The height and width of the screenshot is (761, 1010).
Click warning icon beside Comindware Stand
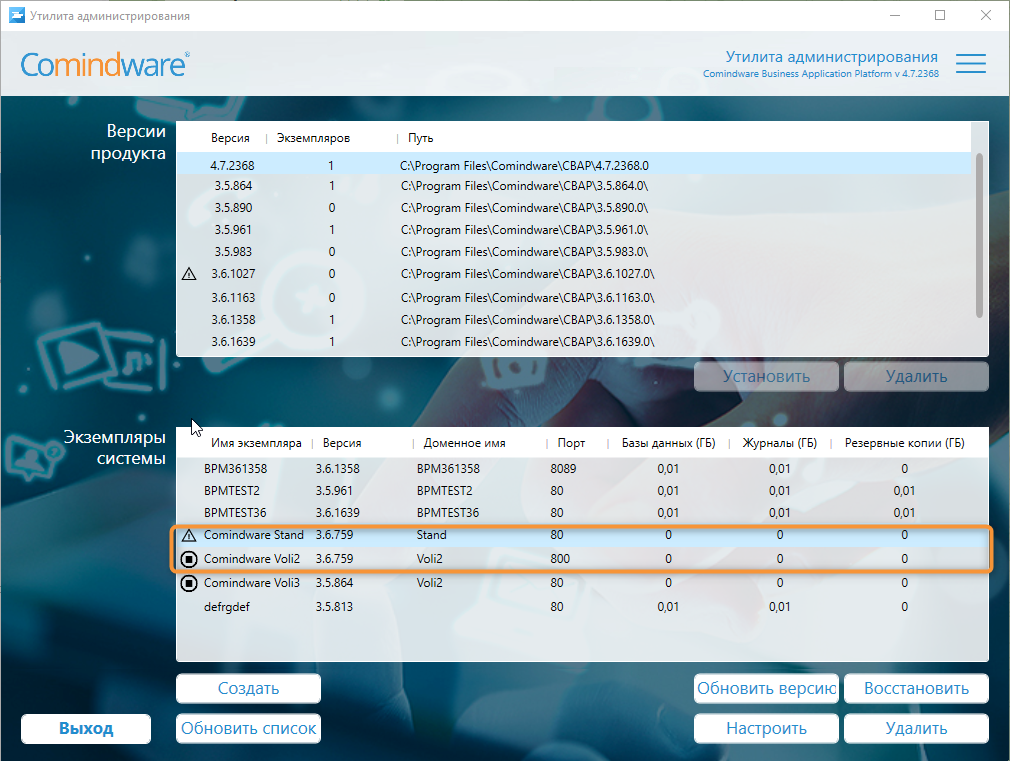coord(189,535)
